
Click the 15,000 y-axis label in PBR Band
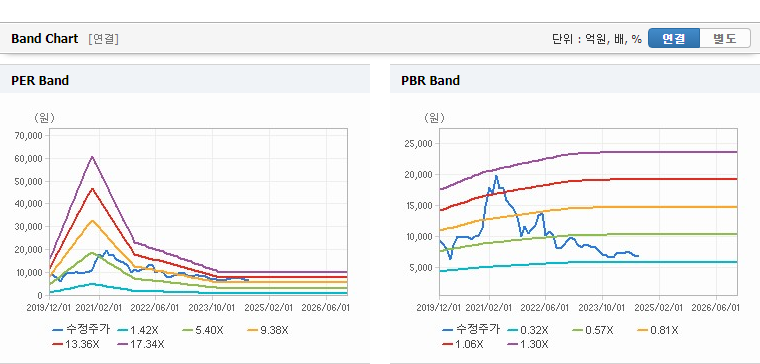(419, 206)
